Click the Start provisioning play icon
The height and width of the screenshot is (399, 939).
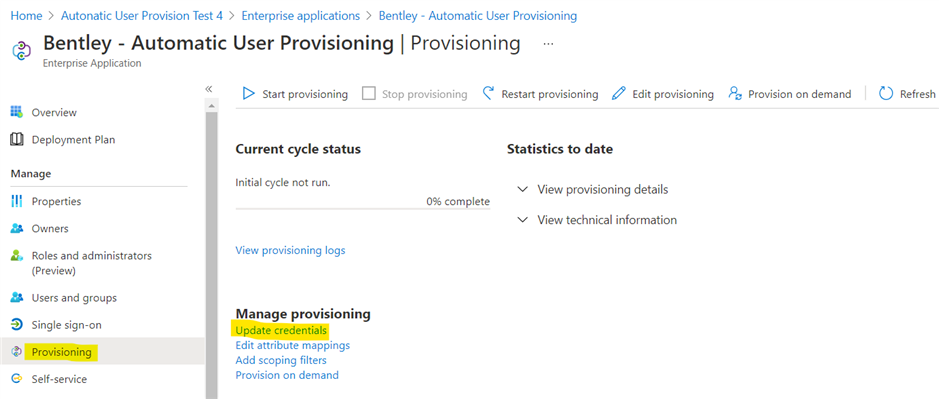click(x=248, y=94)
